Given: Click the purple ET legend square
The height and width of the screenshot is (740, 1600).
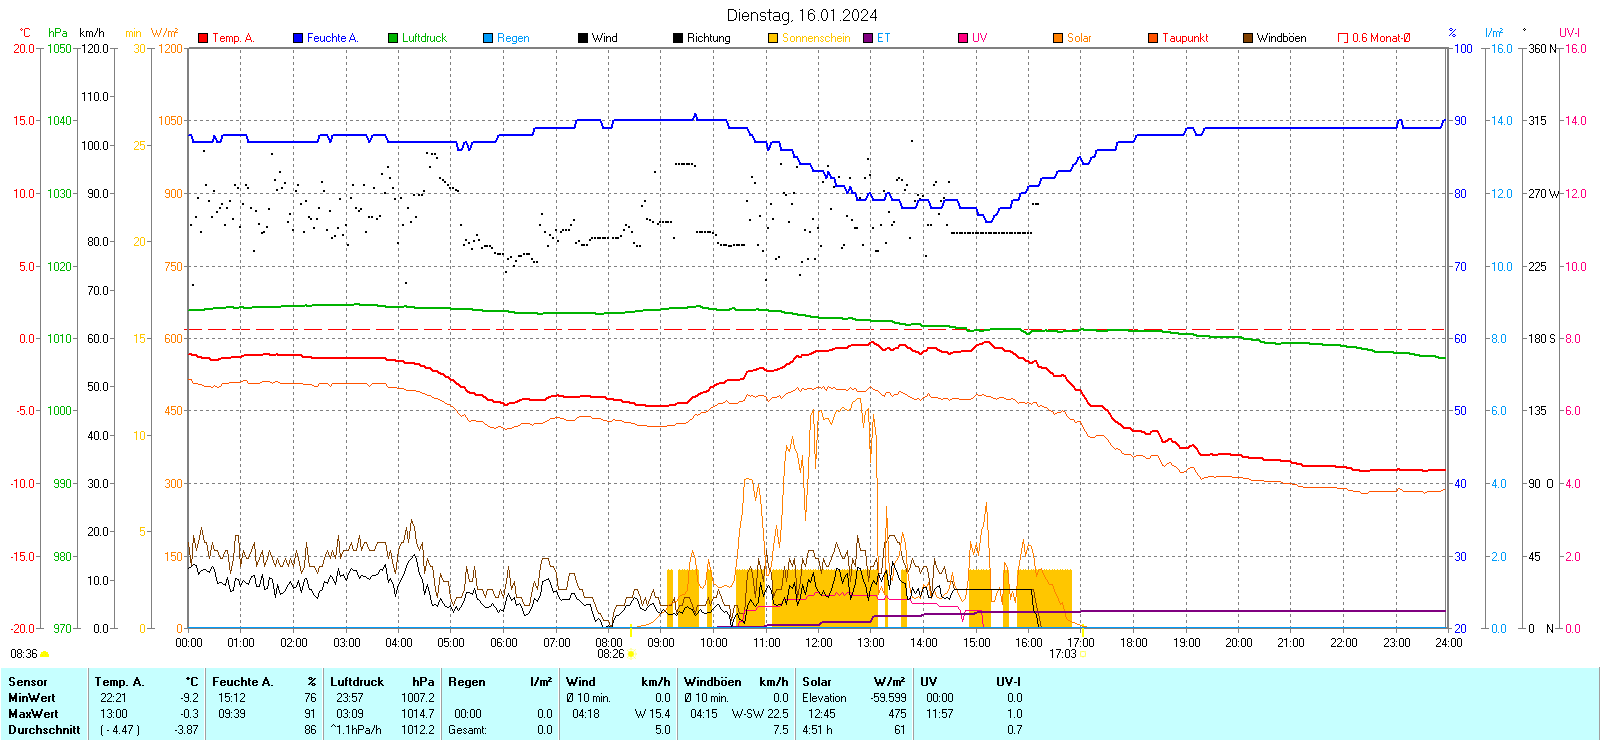Looking at the screenshot, I should click(868, 38).
